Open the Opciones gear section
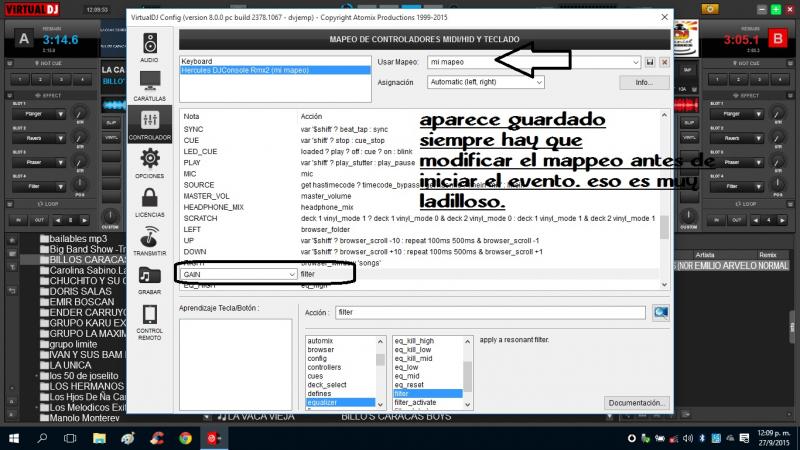The width and height of the screenshot is (800, 450). click(149, 163)
